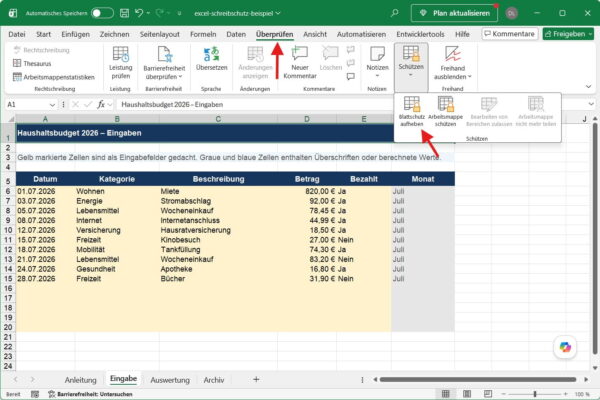The image size is (600, 400).
Task: Open the Datei menu
Action: [17, 34]
